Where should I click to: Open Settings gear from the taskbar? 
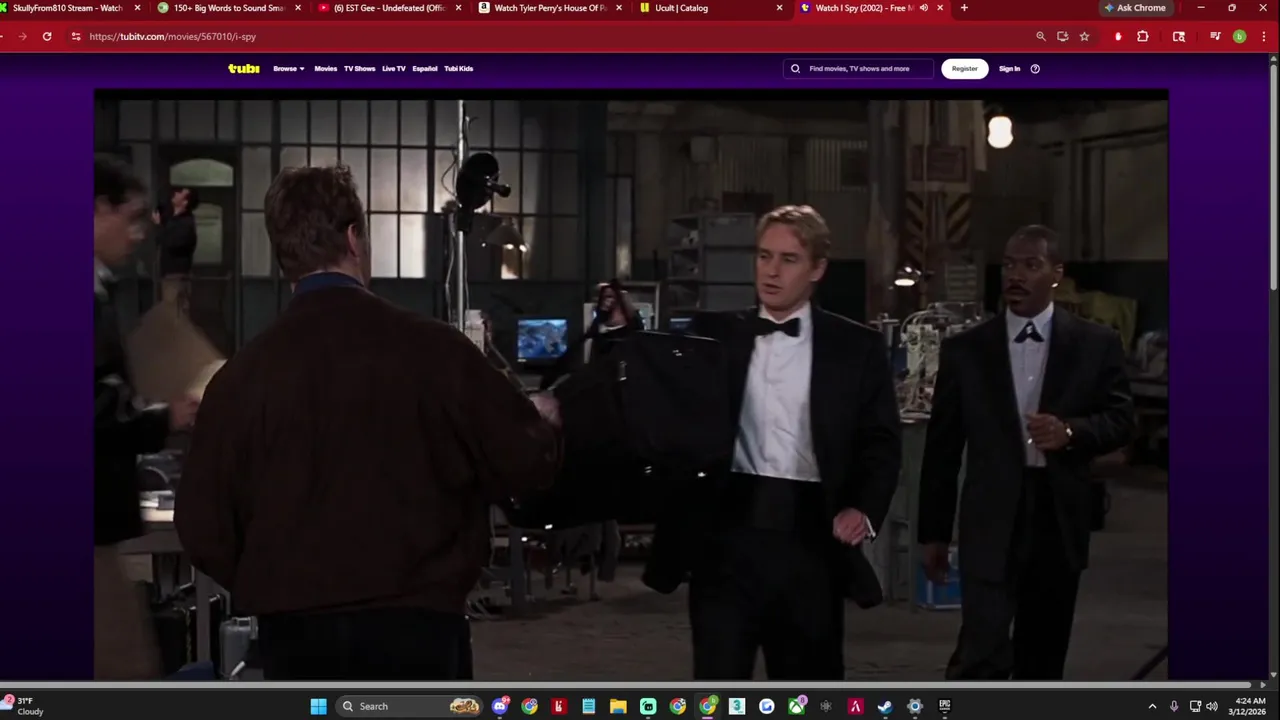[x=914, y=706]
